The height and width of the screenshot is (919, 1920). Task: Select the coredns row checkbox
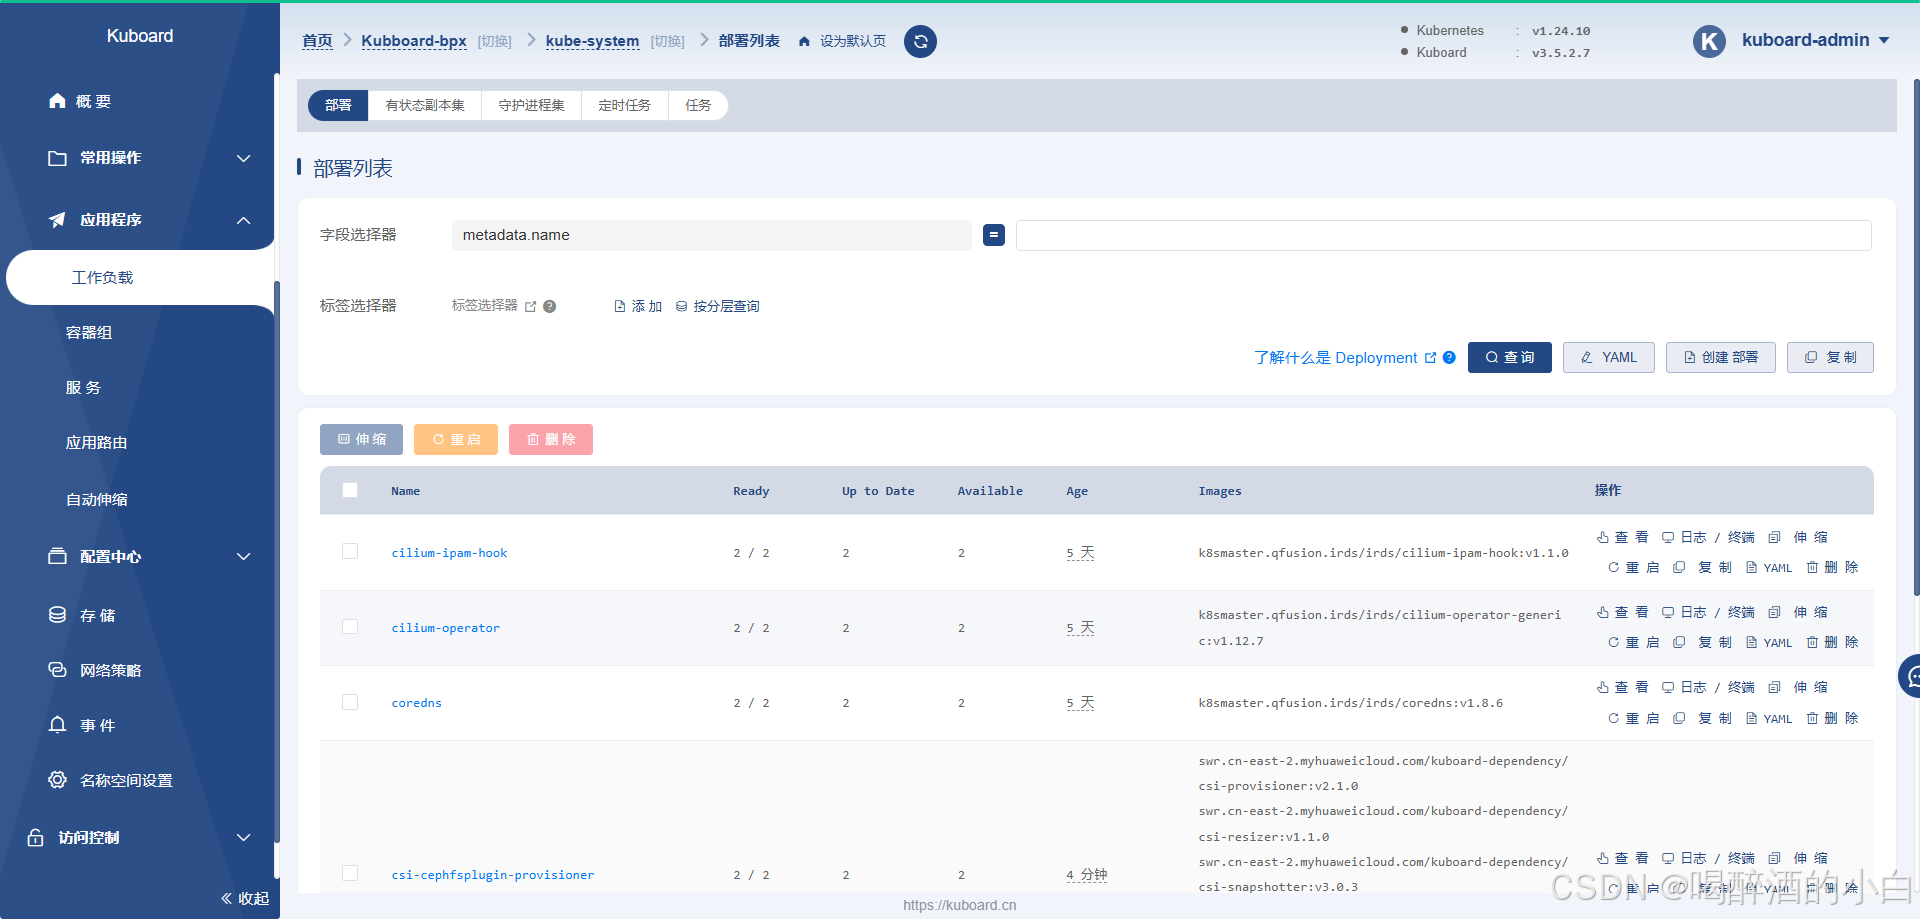[350, 702]
